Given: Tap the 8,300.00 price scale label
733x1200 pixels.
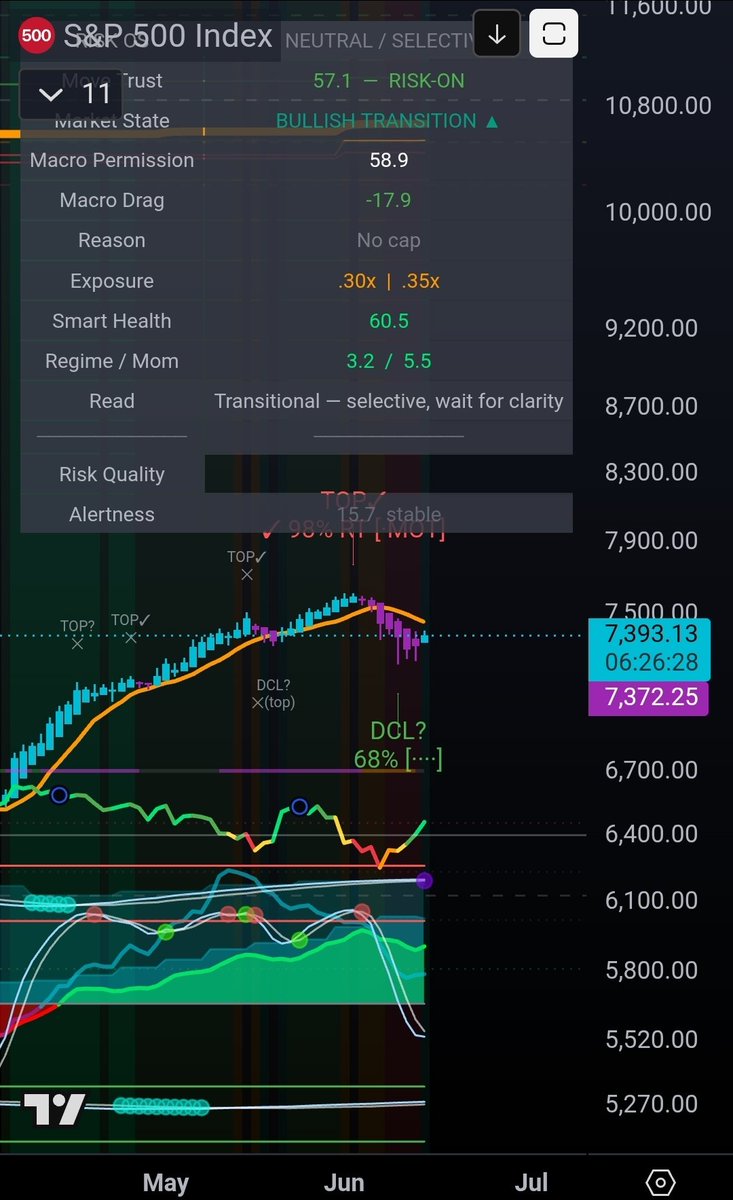Looking at the screenshot, I should click(651, 472).
